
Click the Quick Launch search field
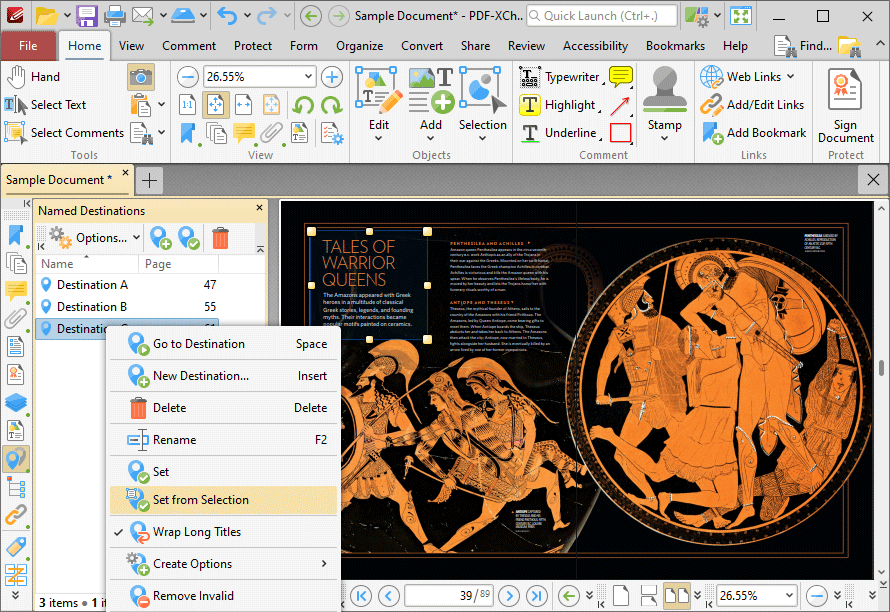pyautogui.click(x=602, y=16)
